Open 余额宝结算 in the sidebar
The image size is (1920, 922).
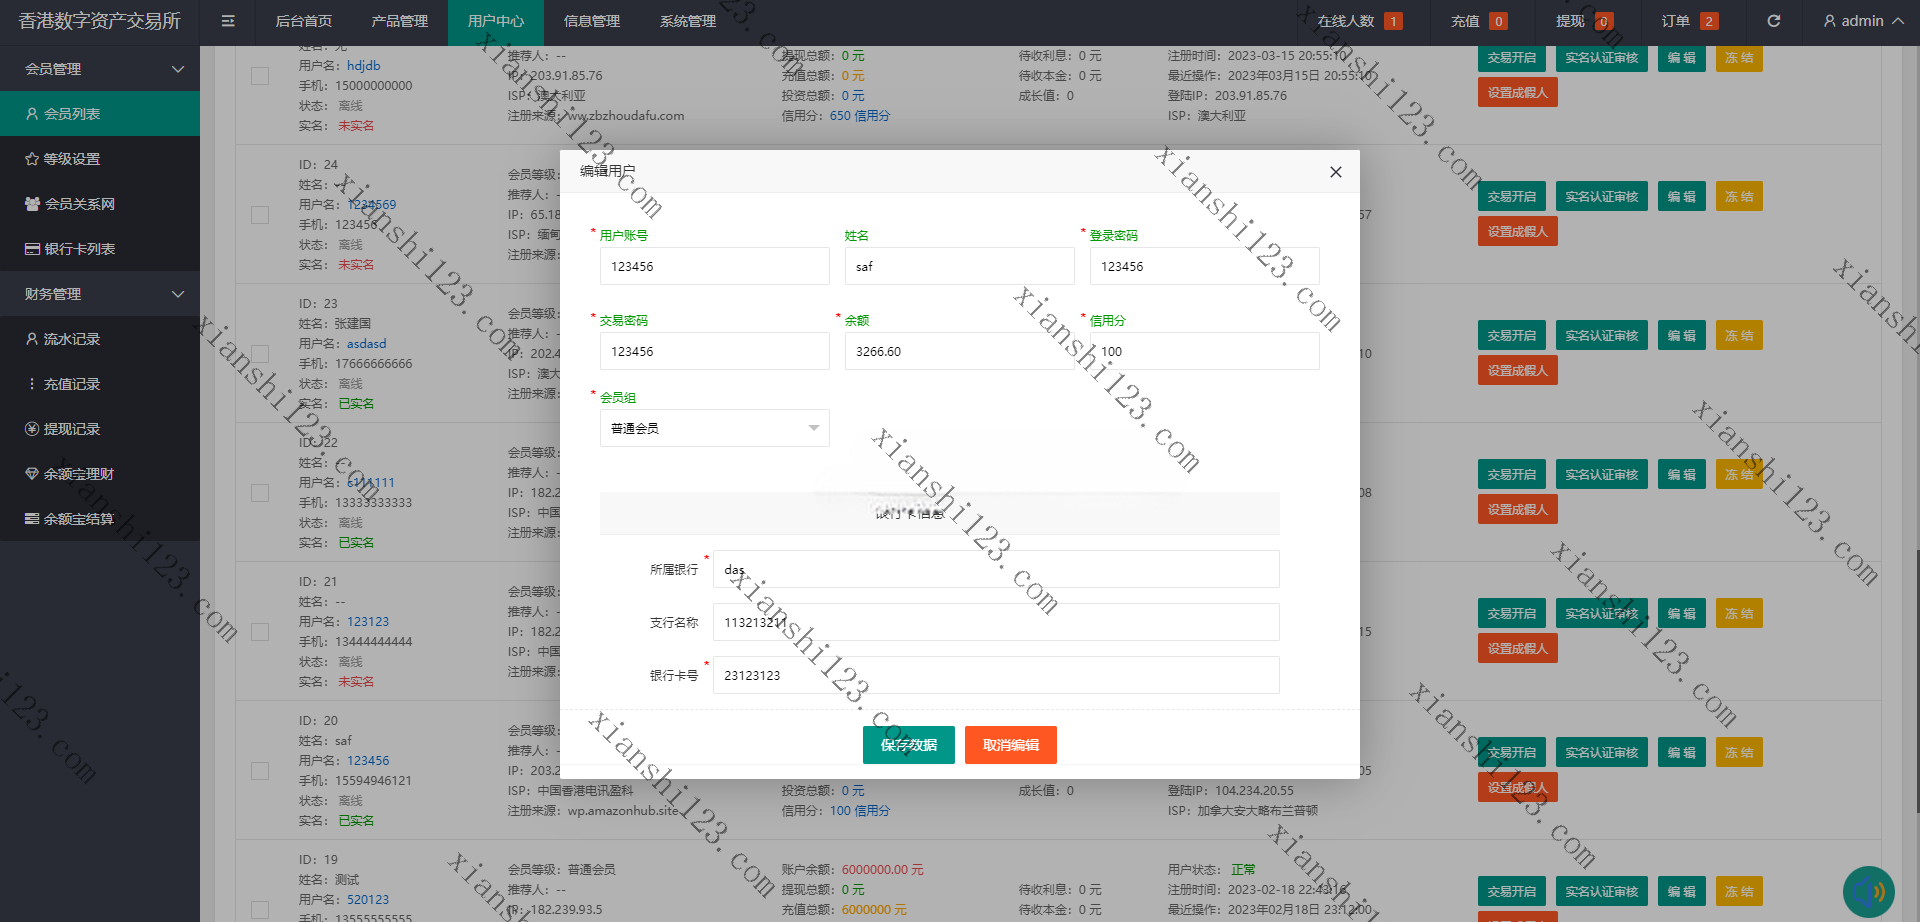point(100,519)
